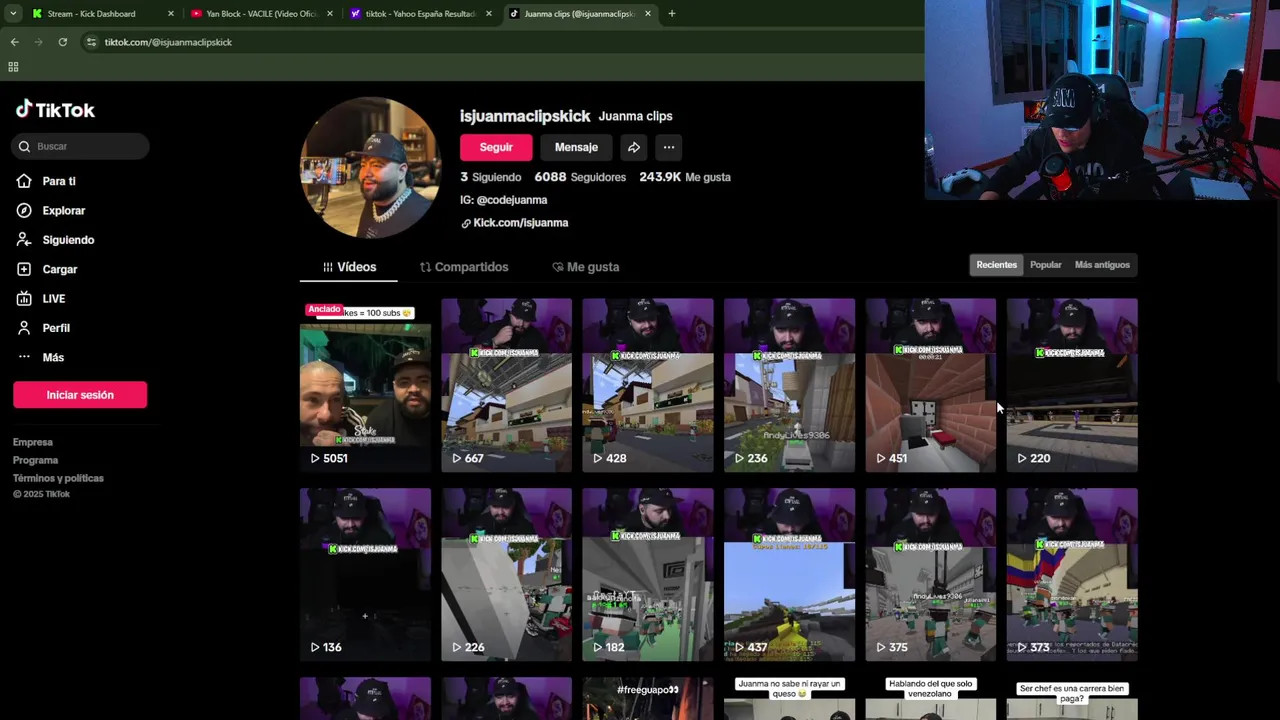This screenshot has height=720, width=1280.
Task: Open the video with 136 views
Action: tap(365, 575)
